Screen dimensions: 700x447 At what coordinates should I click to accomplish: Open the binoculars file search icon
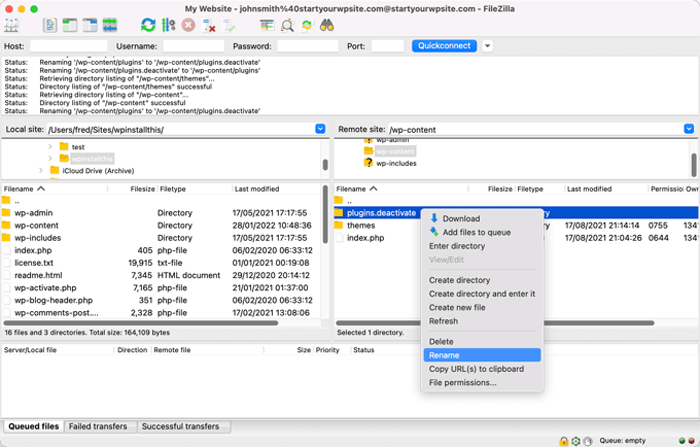[326, 25]
